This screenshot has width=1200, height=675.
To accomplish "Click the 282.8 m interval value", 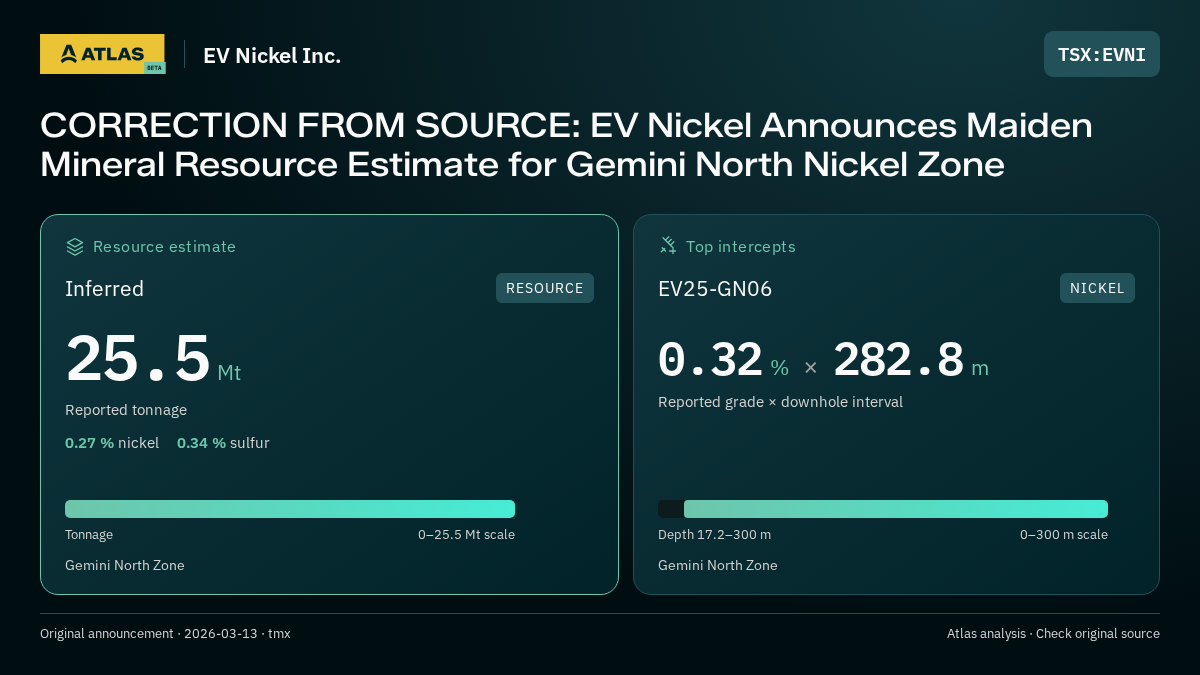I will pos(911,360).
